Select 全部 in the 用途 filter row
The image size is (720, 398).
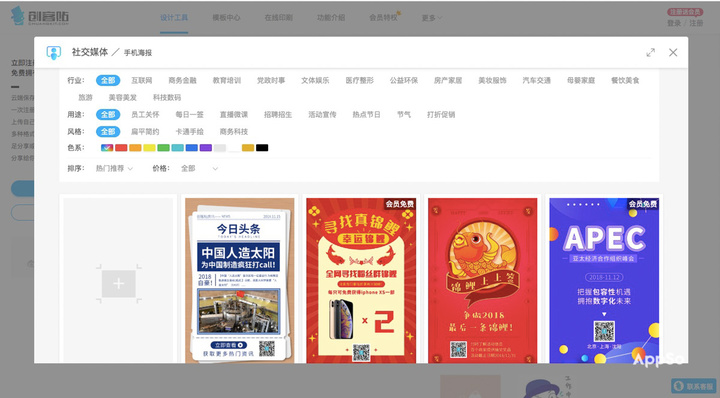[108, 114]
